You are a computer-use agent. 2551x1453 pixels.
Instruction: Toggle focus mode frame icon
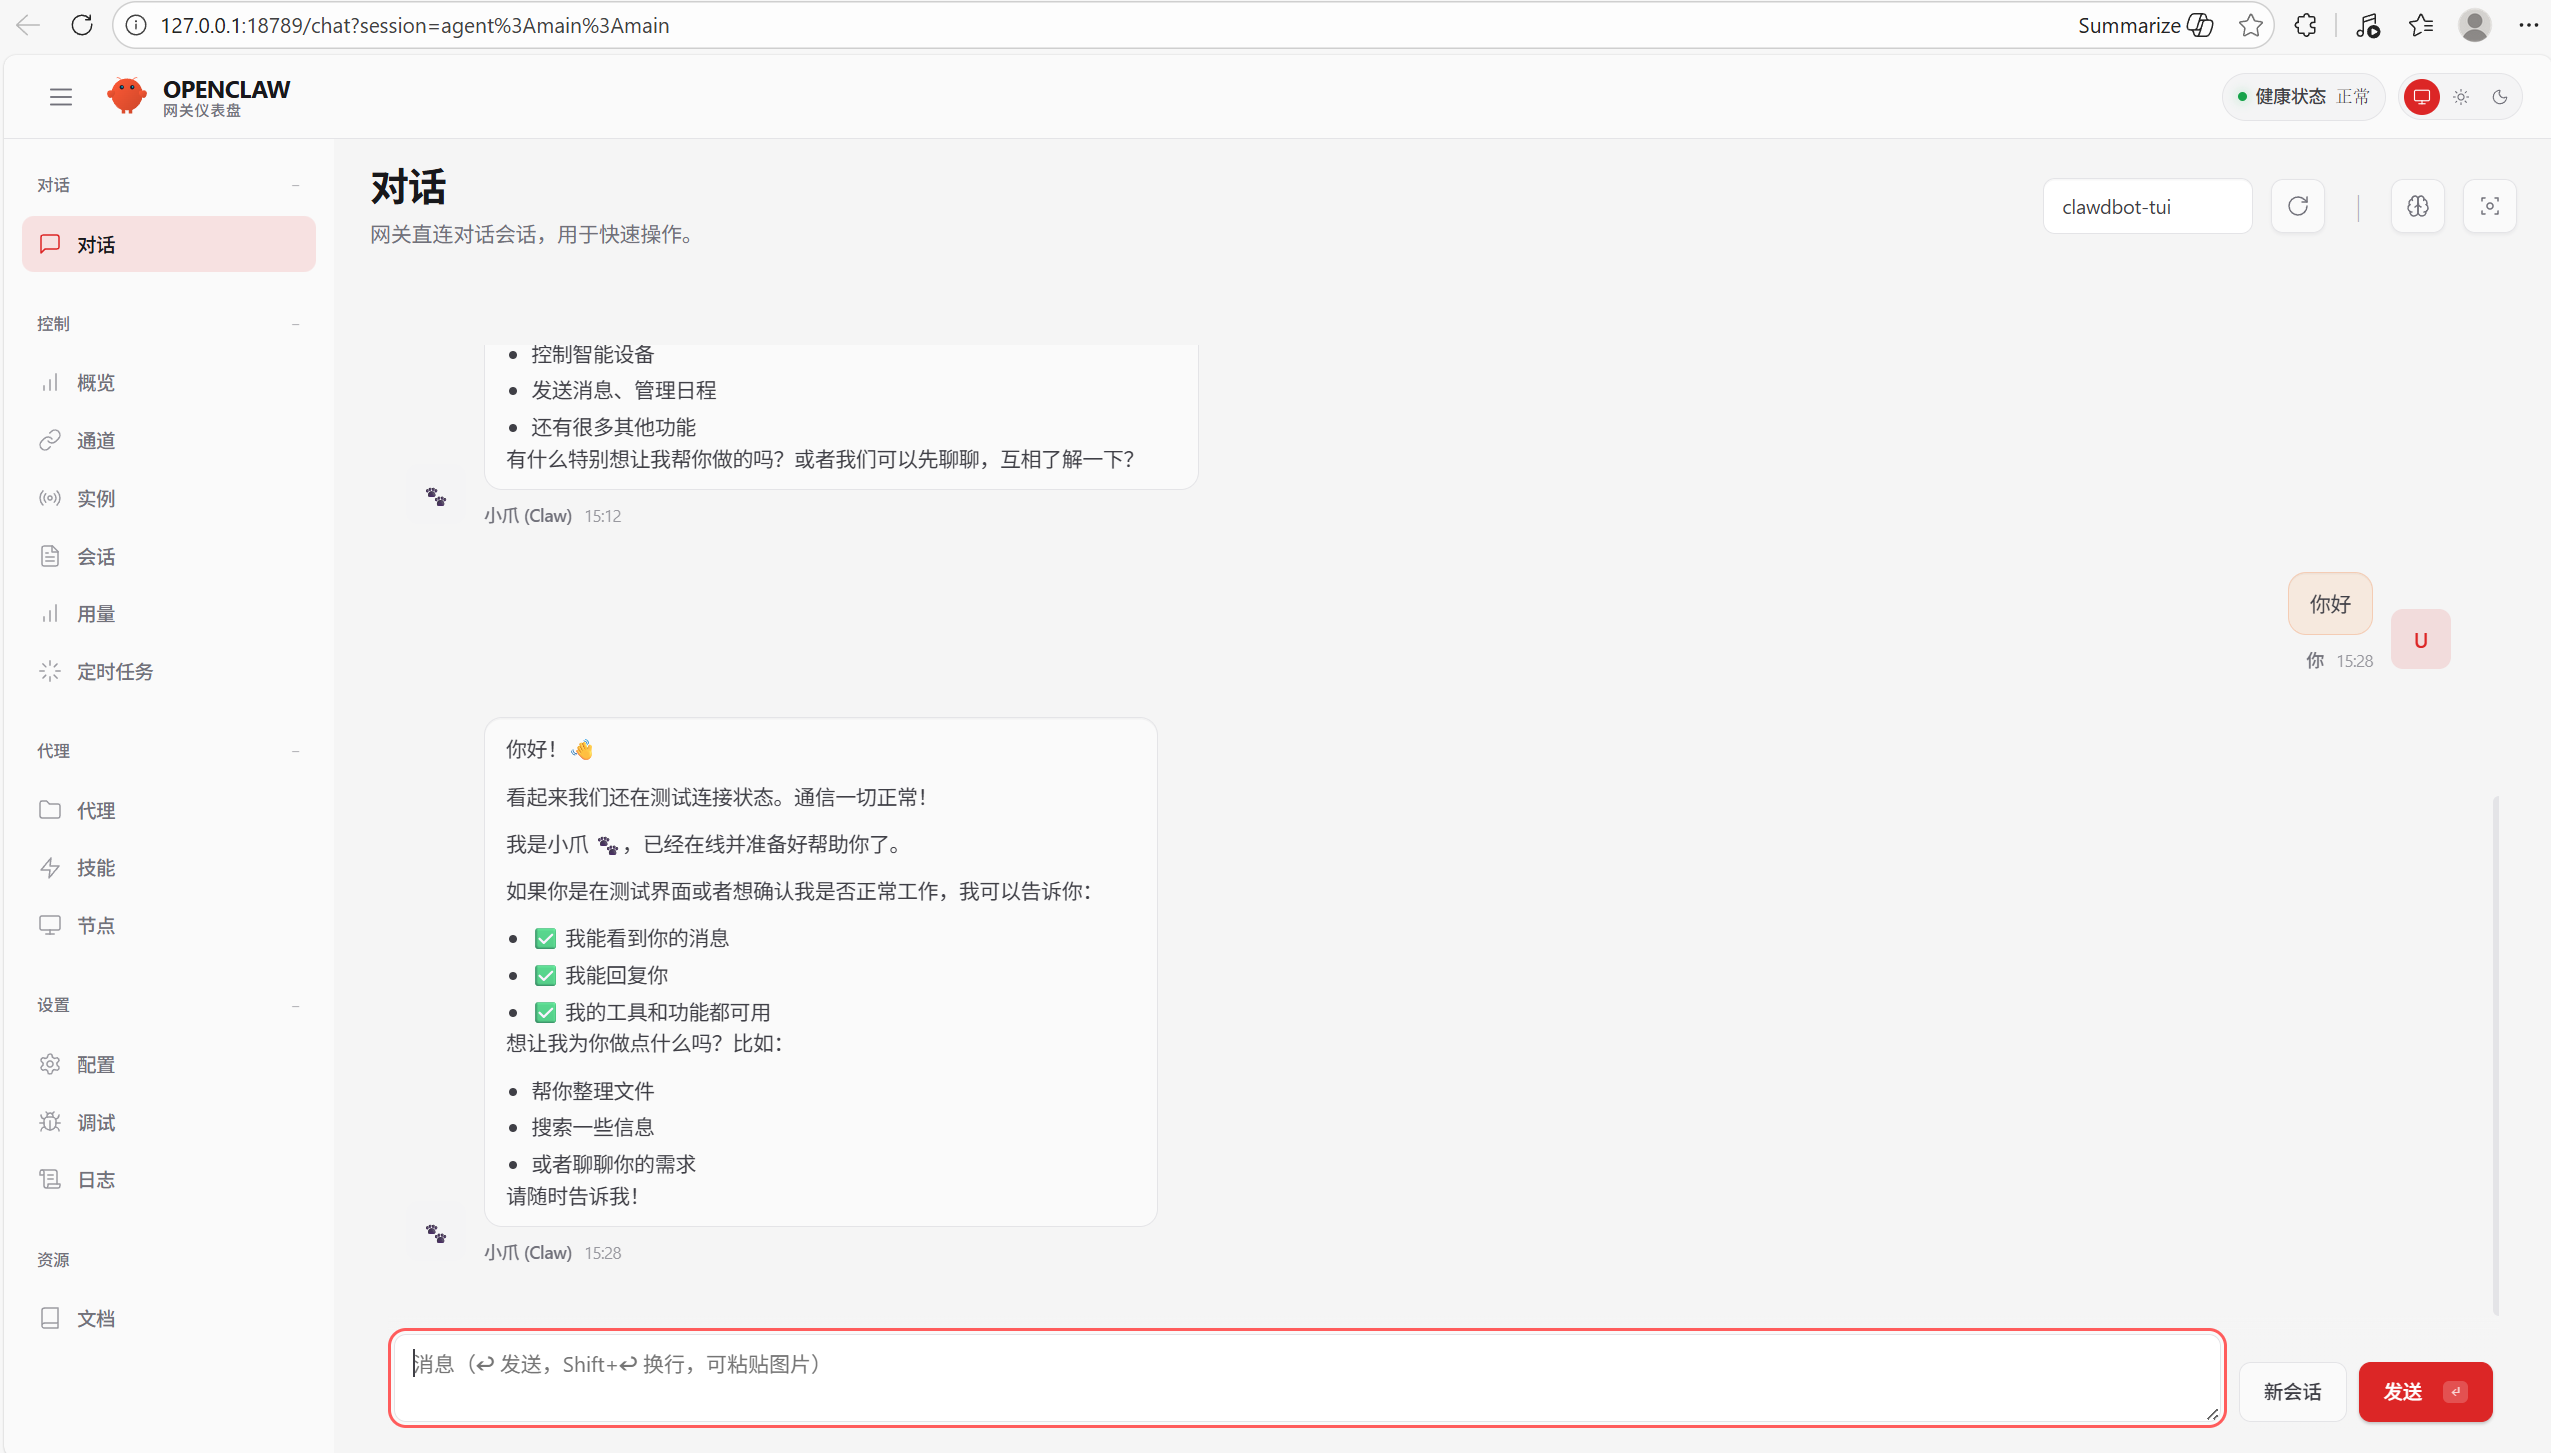2489,206
